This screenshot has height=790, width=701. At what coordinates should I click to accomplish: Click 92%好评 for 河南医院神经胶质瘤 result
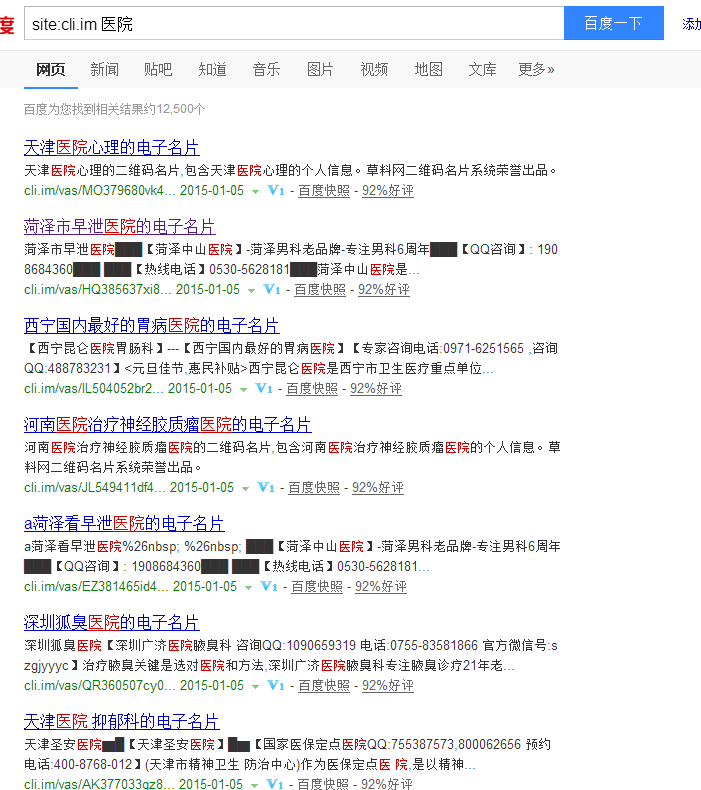(378, 487)
